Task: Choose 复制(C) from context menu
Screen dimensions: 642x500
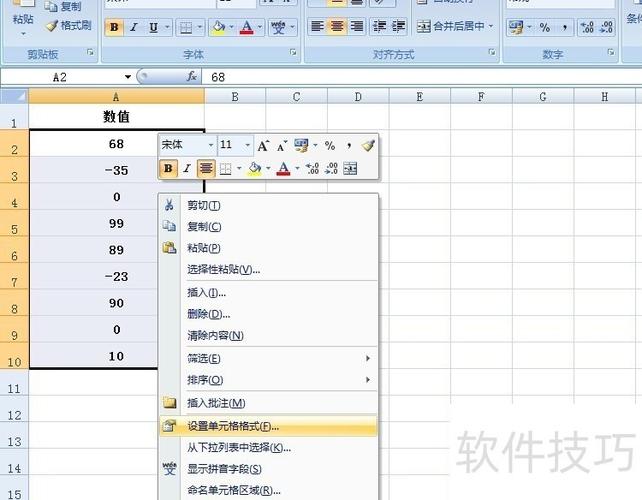Action: pyautogui.click(x=269, y=226)
